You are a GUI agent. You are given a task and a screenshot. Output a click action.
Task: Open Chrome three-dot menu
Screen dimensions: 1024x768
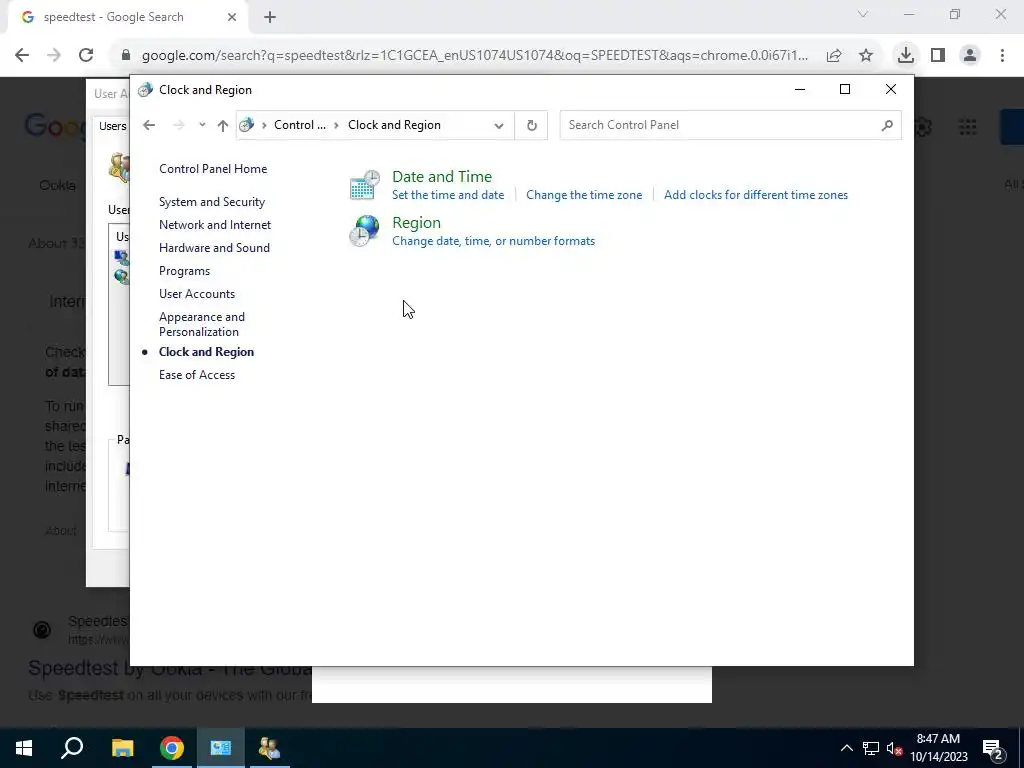click(x=1002, y=55)
